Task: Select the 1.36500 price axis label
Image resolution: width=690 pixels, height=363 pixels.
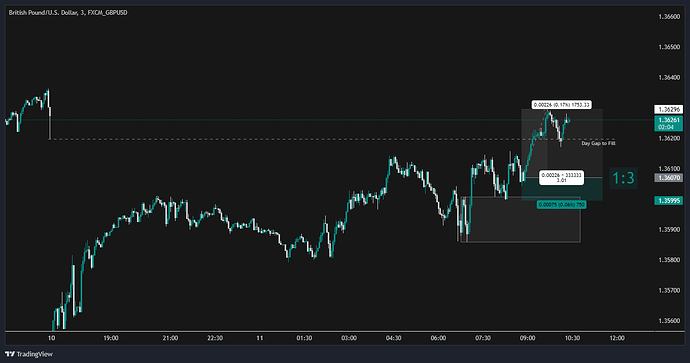Action: pos(669,47)
